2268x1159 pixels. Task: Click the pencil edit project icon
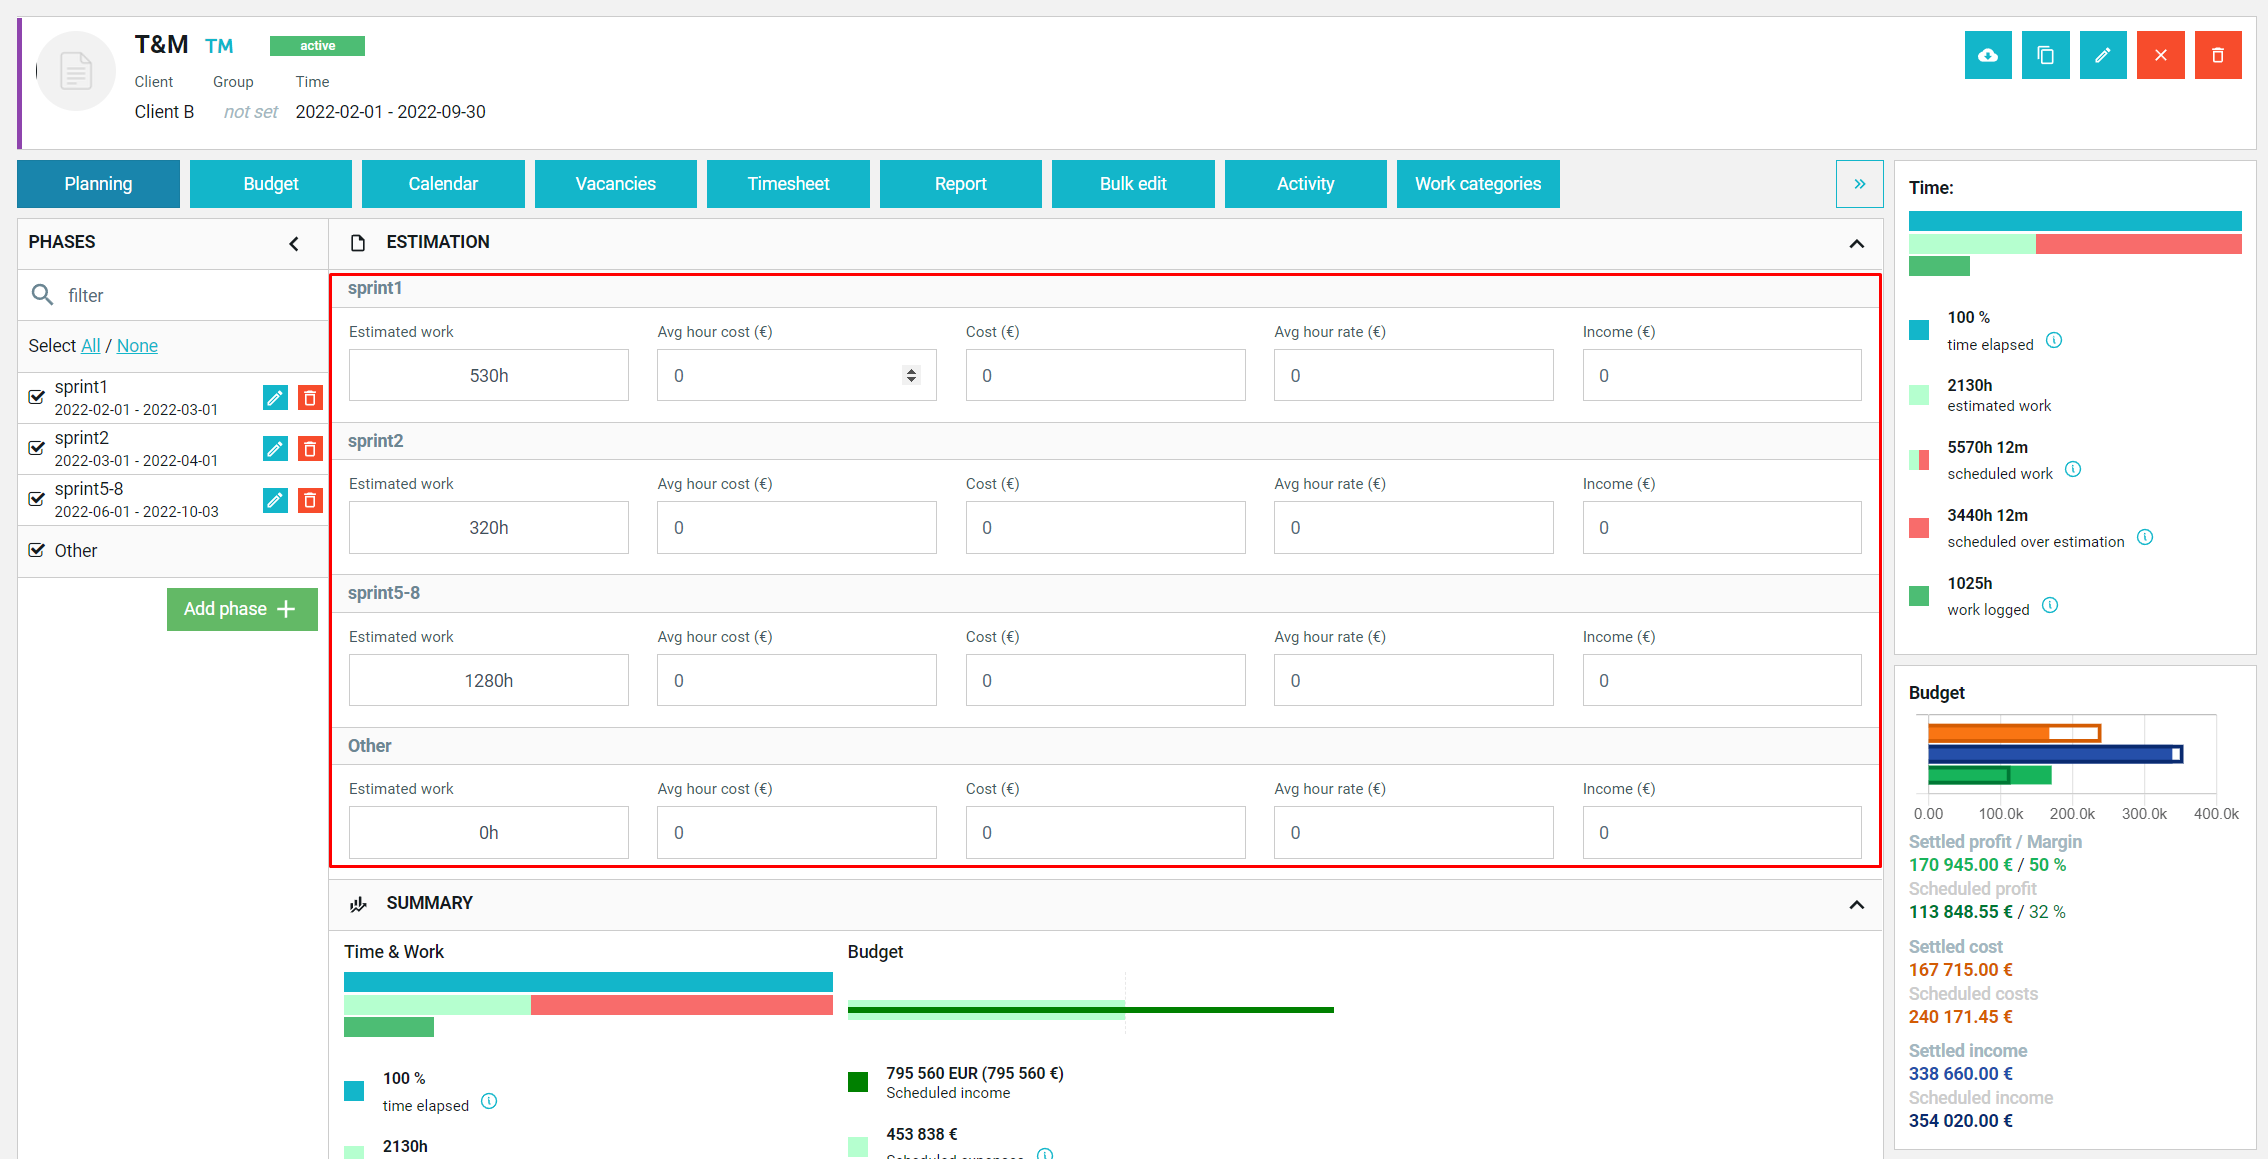coord(2103,55)
